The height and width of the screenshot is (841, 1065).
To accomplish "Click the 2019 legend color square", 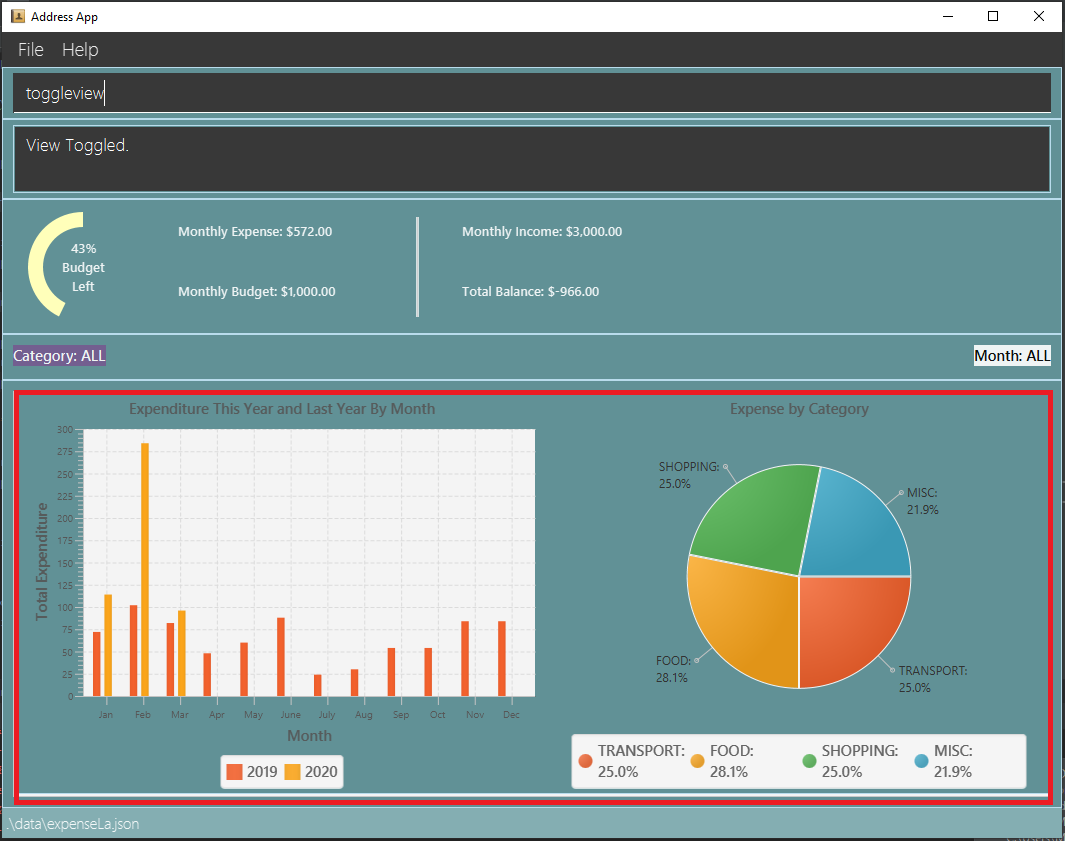I will click(234, 772).
